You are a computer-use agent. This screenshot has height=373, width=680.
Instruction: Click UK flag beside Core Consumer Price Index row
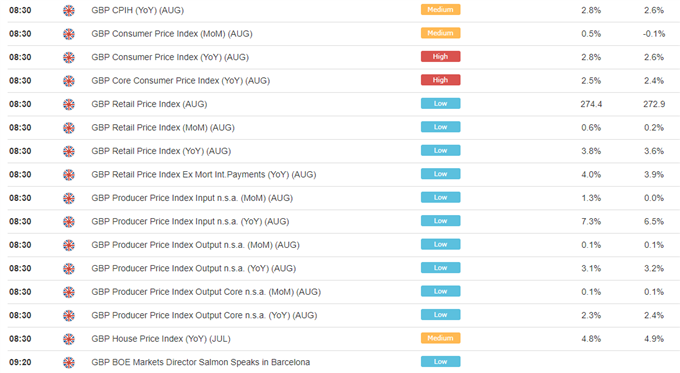click(x=69, y=81)
